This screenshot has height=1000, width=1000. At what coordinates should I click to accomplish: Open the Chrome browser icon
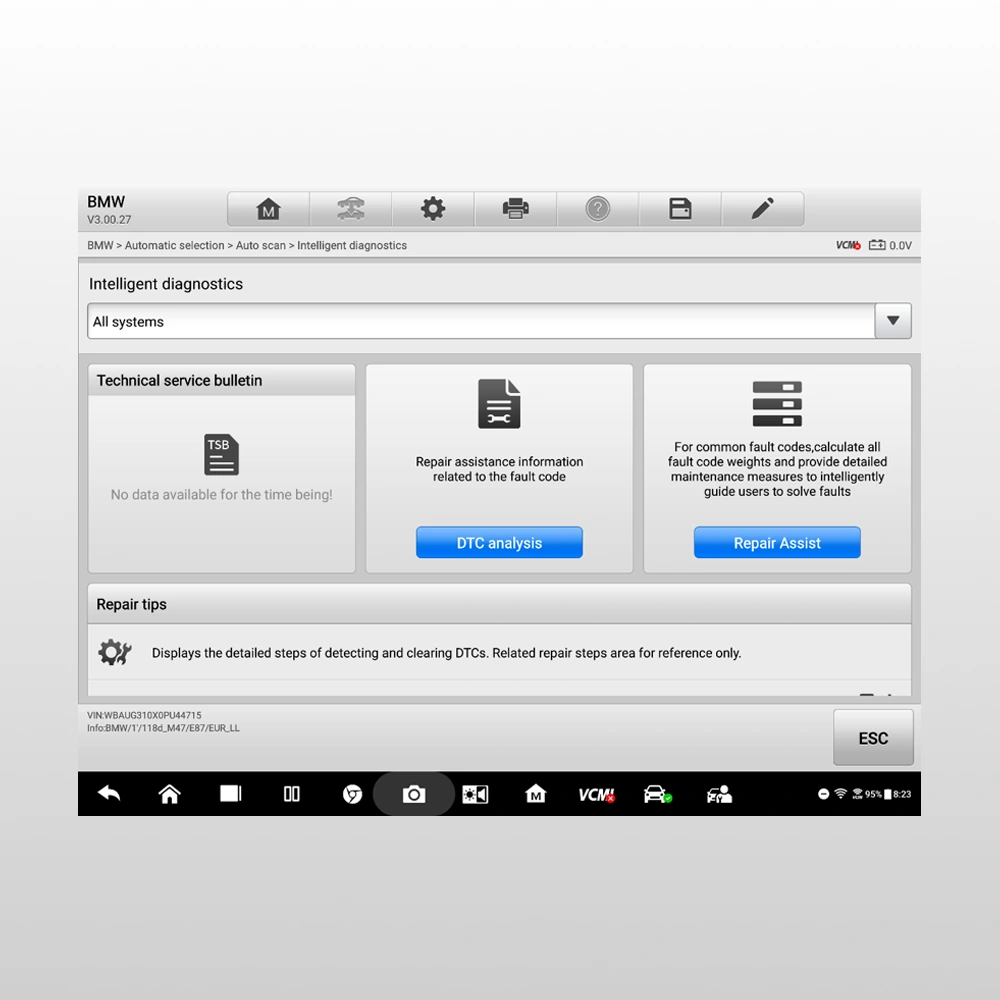click(x=352, y=794)
